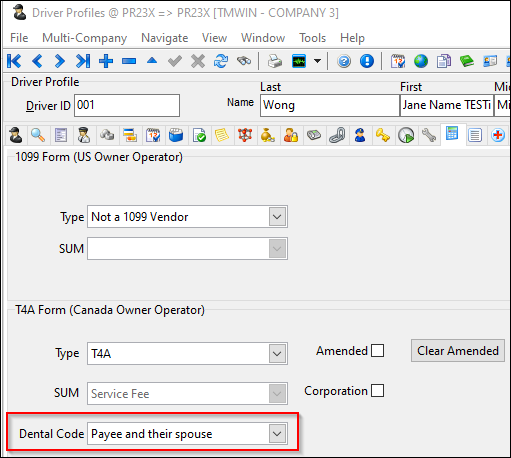Click into the Driver ID field
The image size is (511, 458).
click(x=127, y=105)
